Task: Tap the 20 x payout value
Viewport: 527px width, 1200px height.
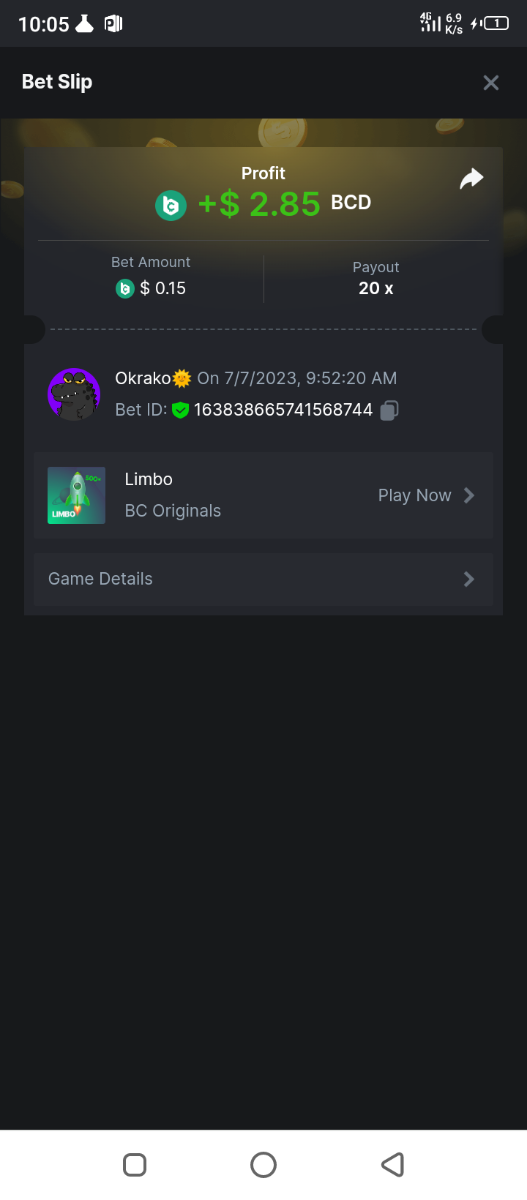Action: pos(376,289)
